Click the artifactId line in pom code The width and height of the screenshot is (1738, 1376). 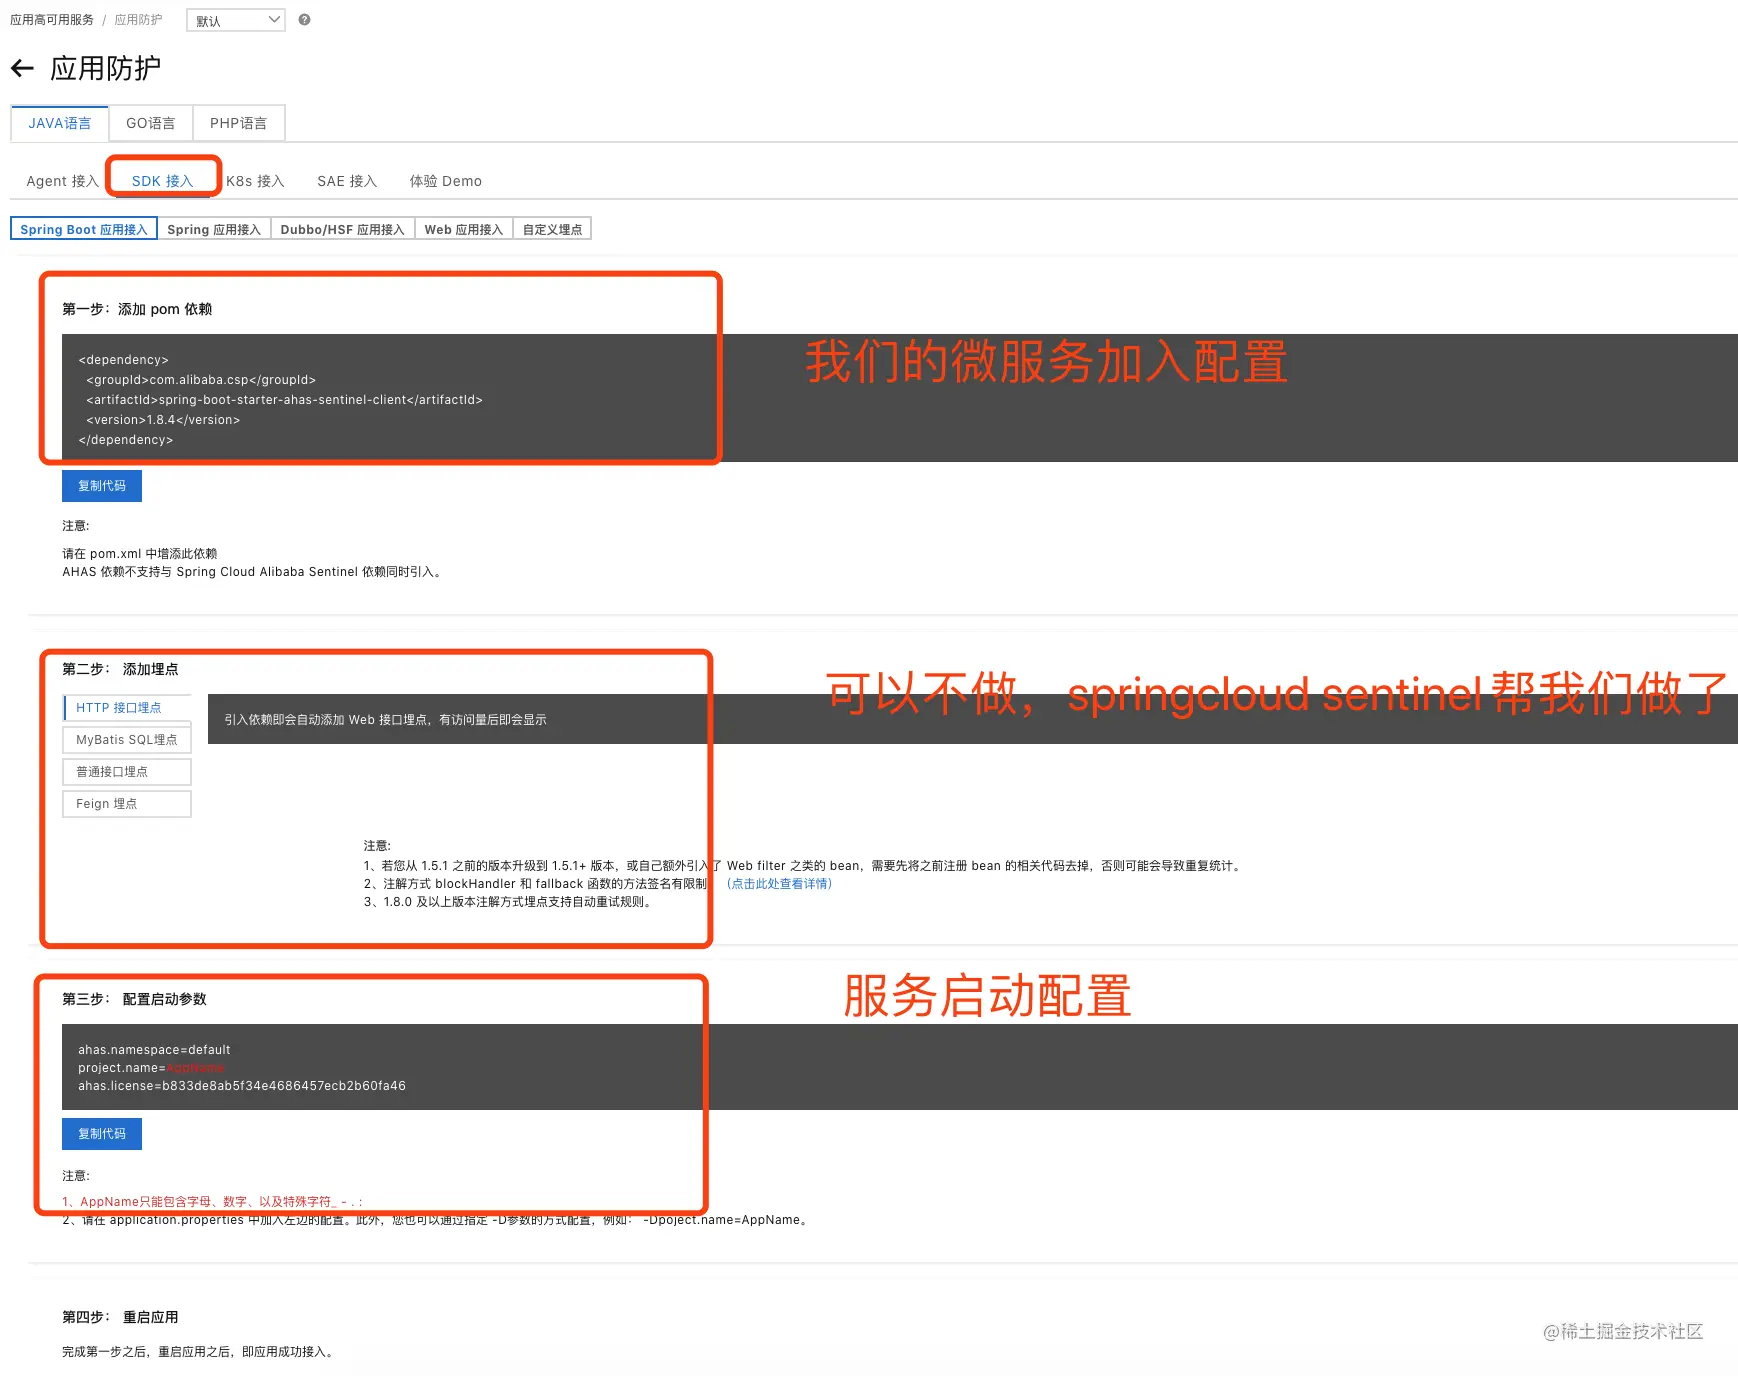coord(284,400)
